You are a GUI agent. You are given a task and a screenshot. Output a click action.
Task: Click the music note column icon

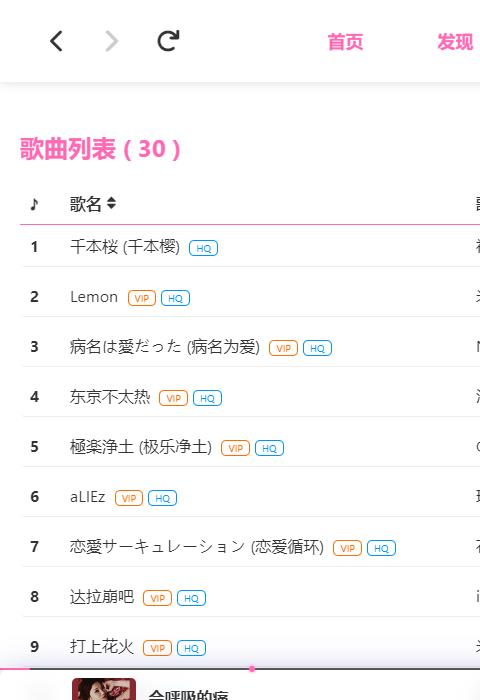pyautogui.click(x=34, y=204)
